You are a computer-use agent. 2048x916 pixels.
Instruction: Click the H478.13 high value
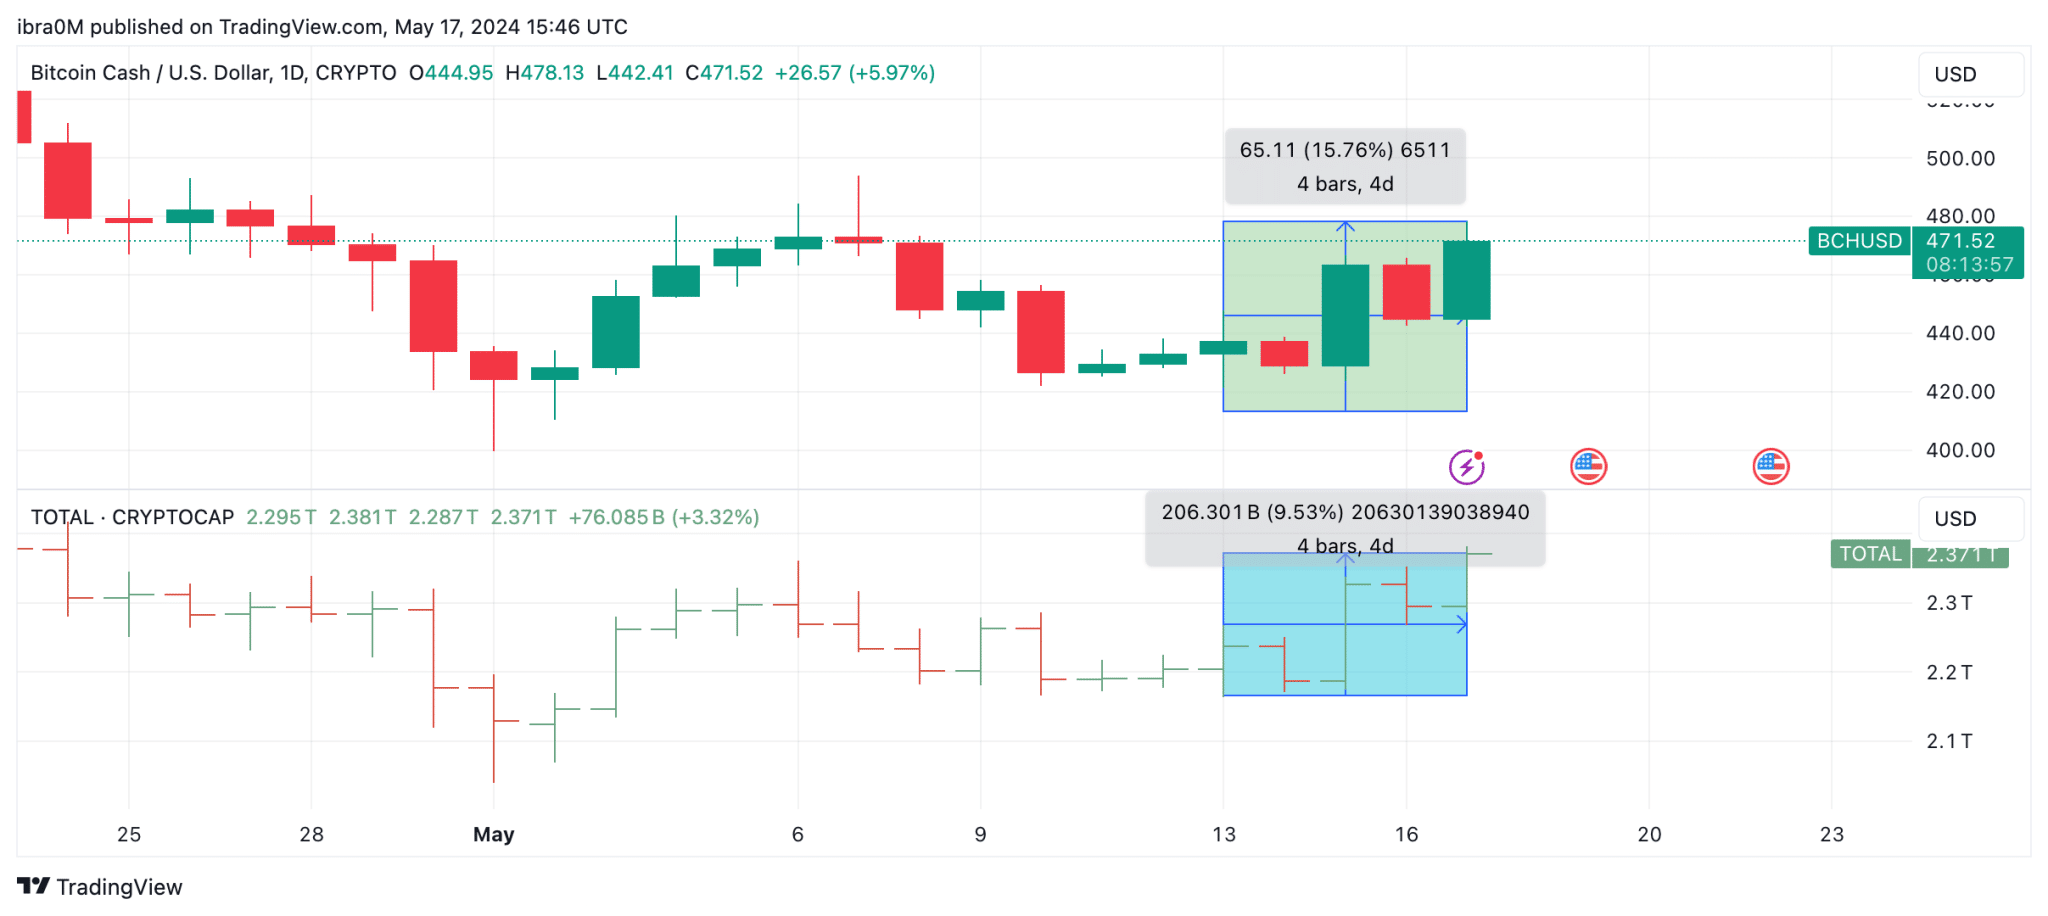(x=545, y=73)
